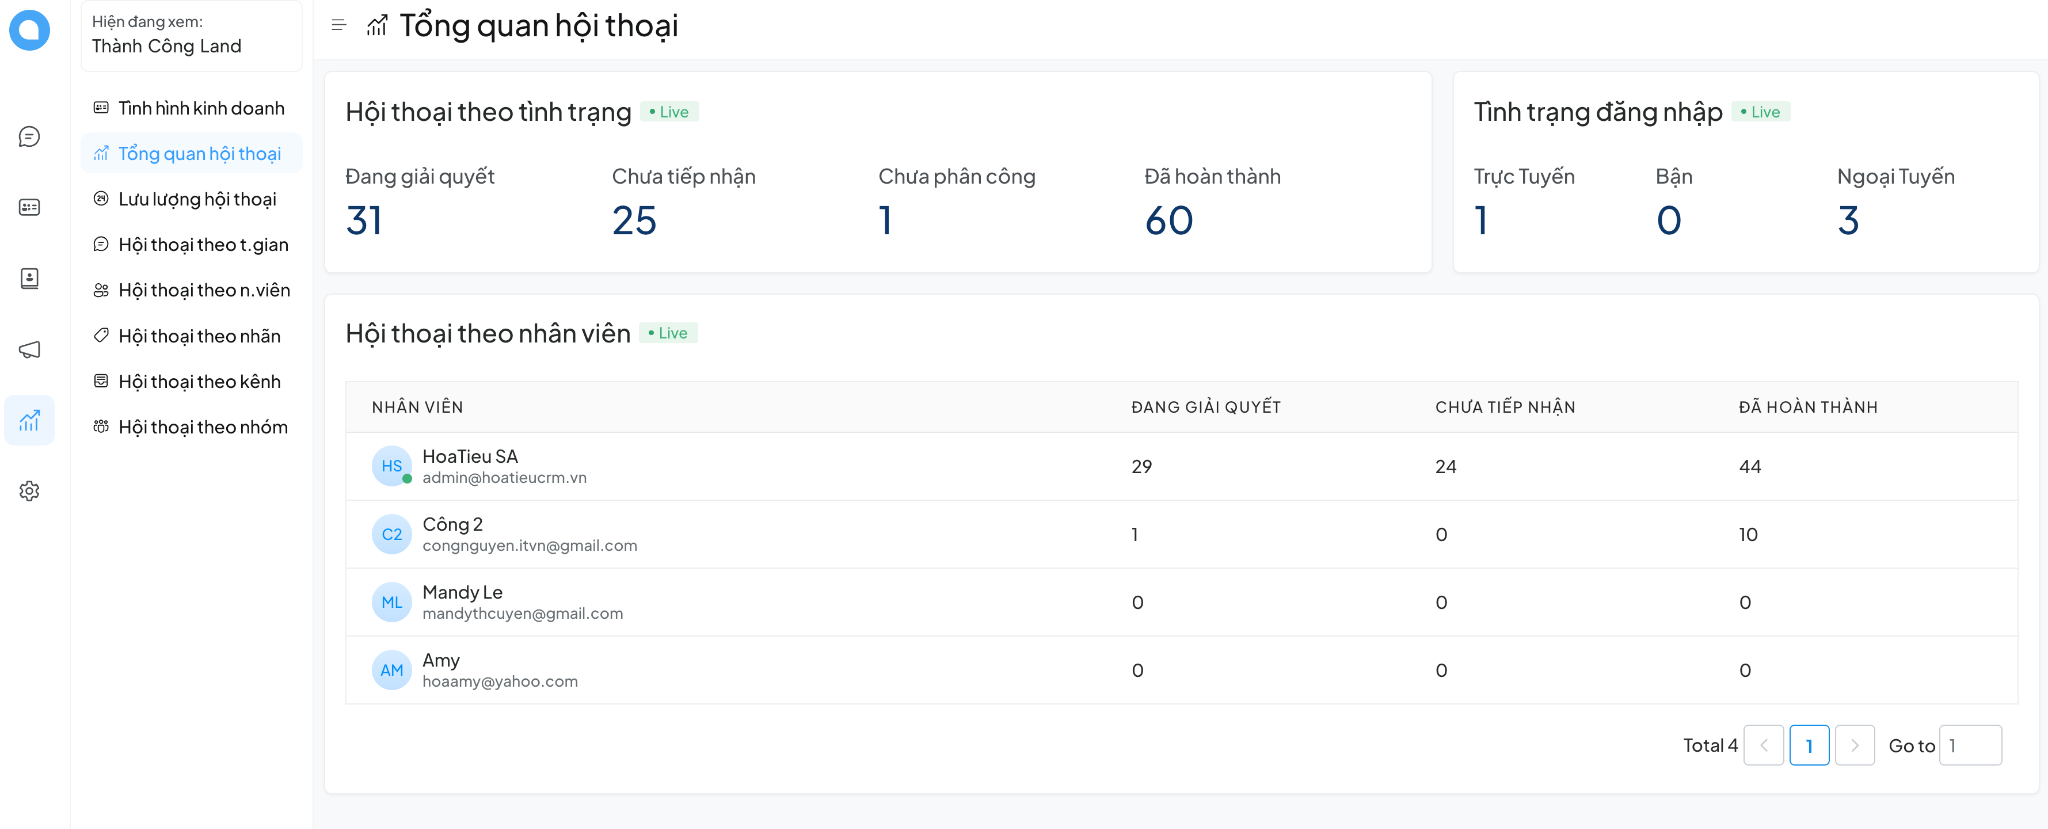The image size is (2048, 829).
Task: Open Hội thoại theo nhãn report
Action: coord(199,336)
